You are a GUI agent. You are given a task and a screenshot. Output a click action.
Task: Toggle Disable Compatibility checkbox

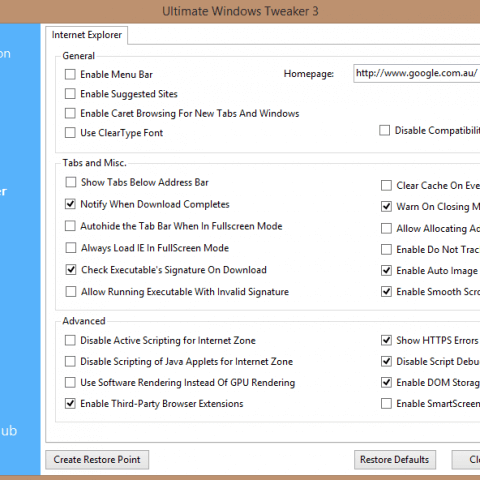[385, 130]
